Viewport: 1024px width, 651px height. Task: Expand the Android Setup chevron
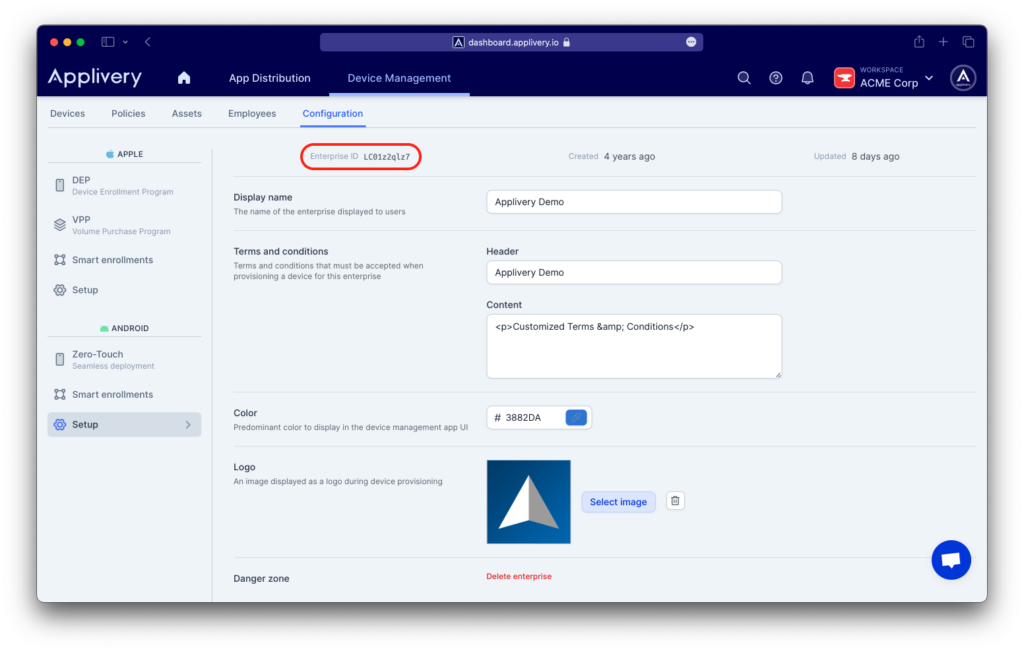point(188,424)
